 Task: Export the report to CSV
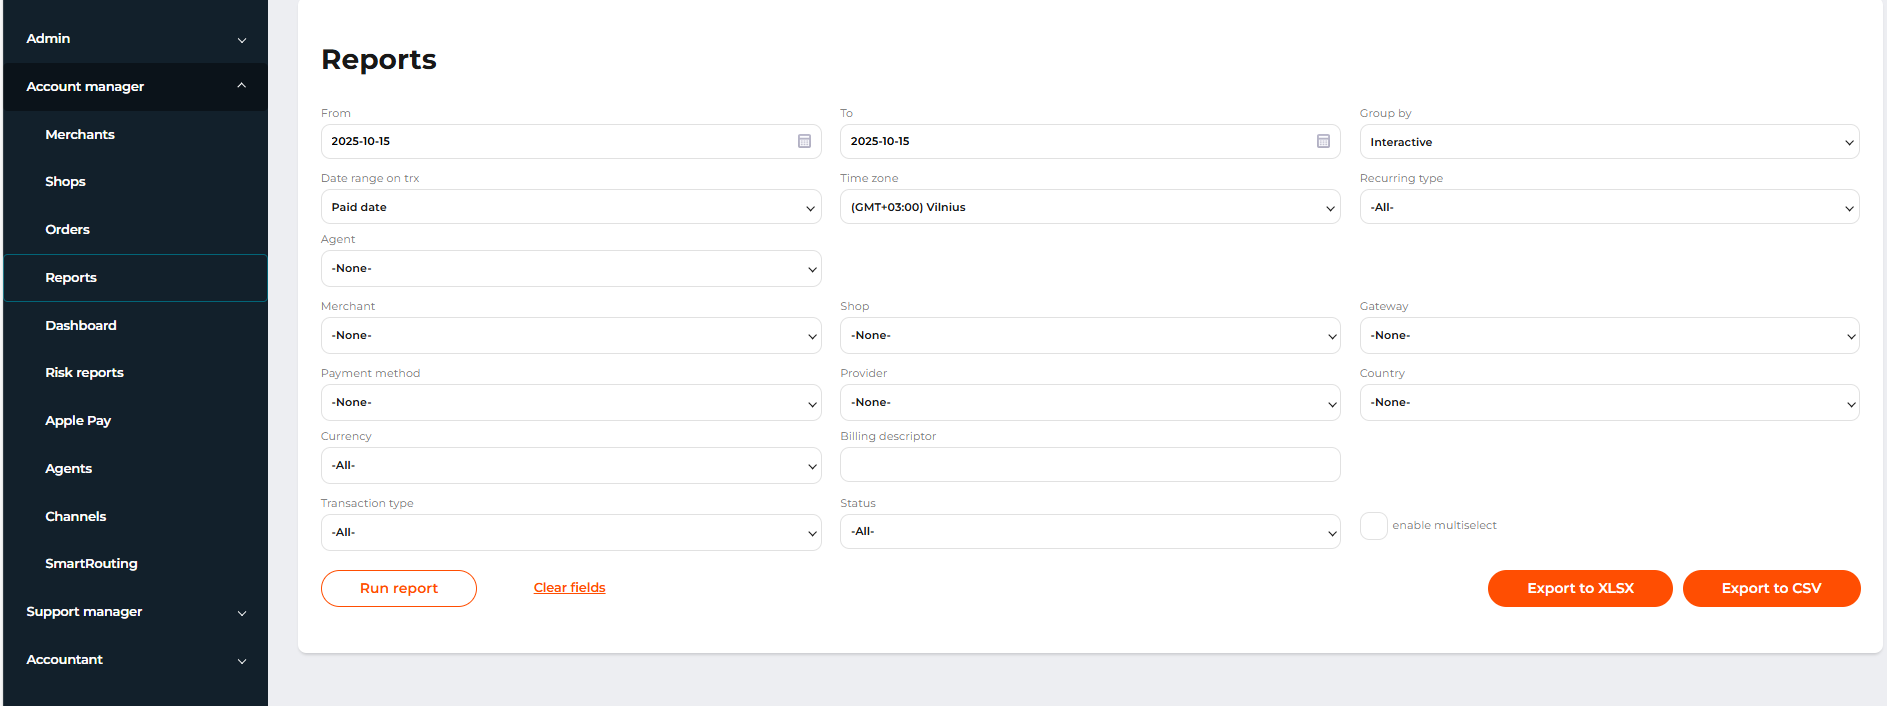point(1770,588)
